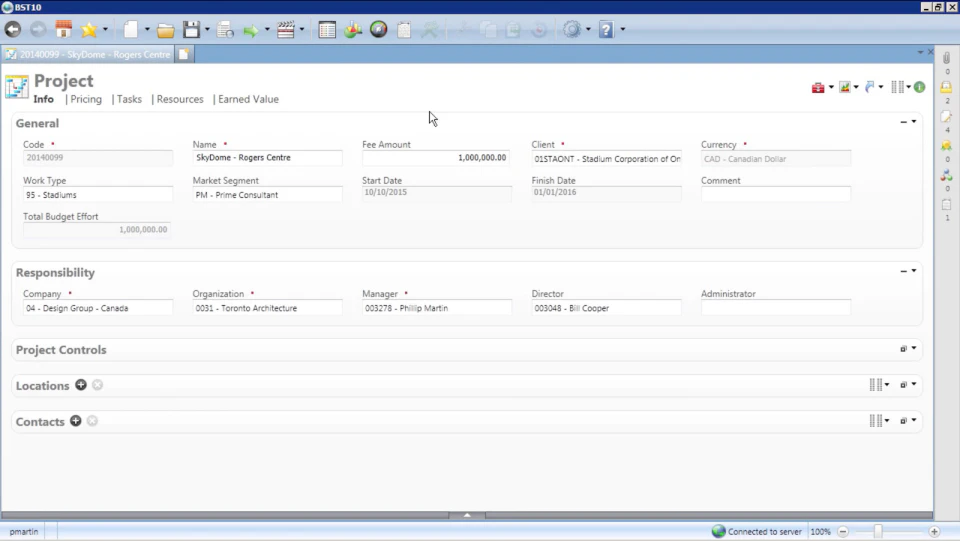Switch to the Tasks tab
Viewport: 960px width, 541px height.
pos(129,99)
